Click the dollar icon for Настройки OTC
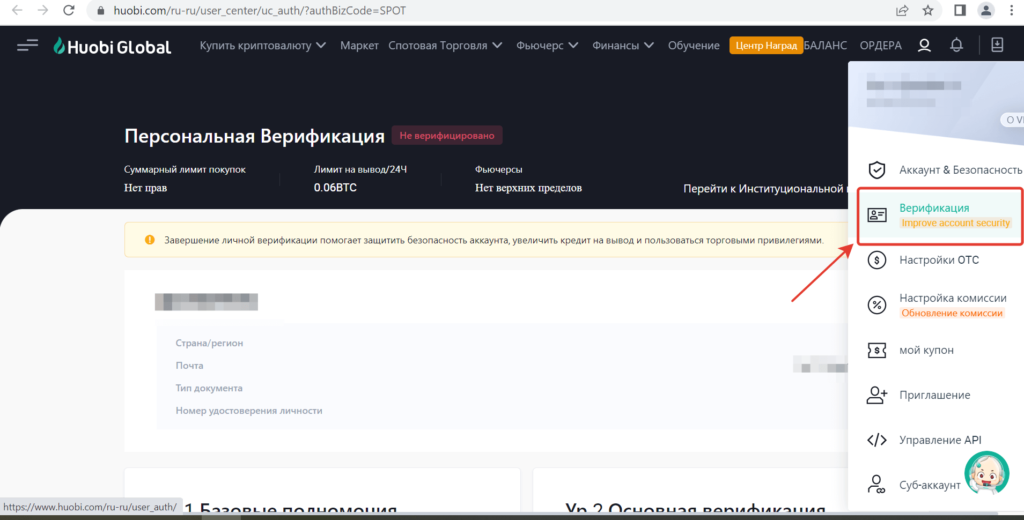 pos(877,260)
